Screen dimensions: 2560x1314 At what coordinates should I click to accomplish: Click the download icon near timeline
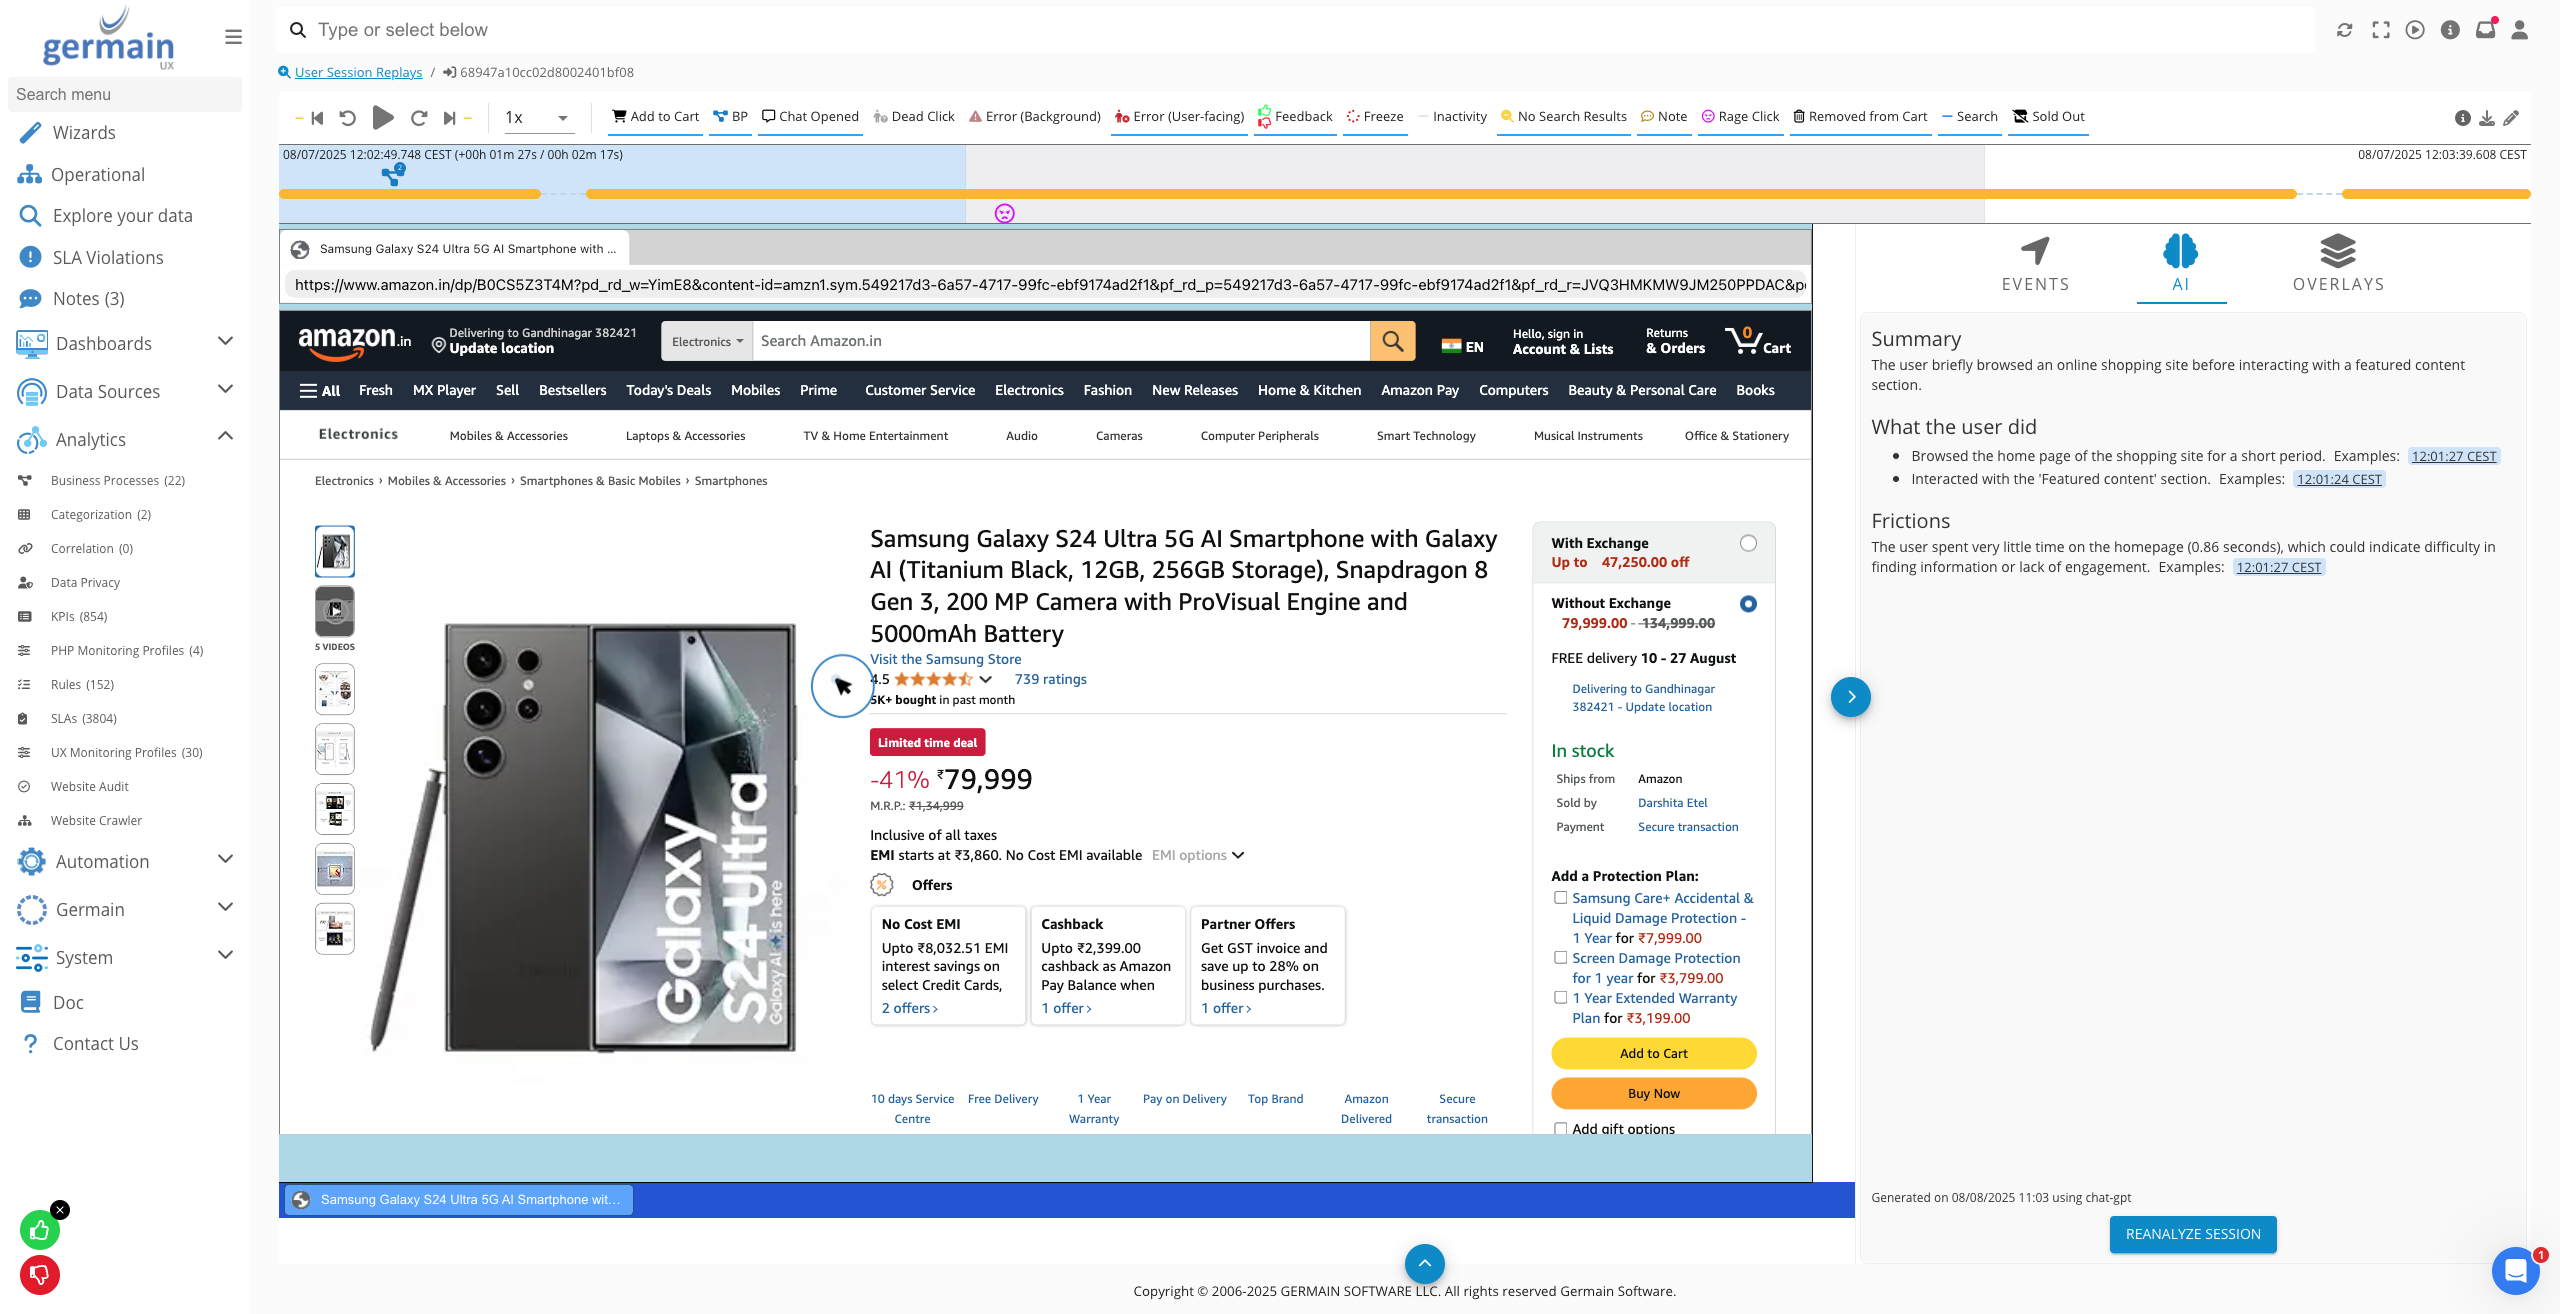coord(2487,118)
